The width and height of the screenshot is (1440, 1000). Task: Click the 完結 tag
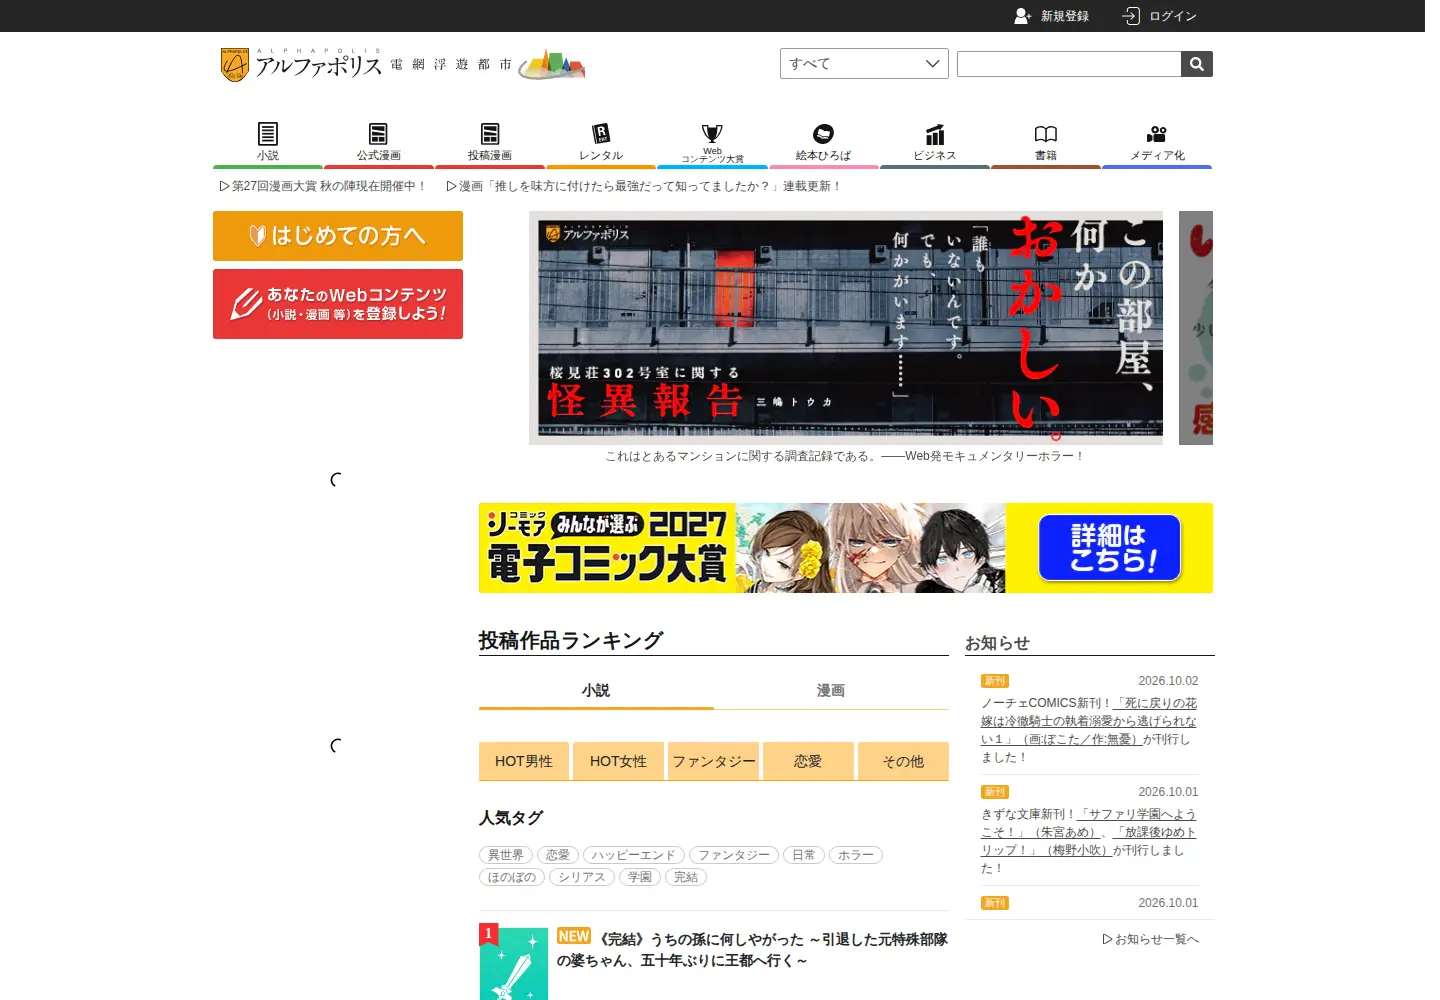pyautogui.click(x=686, y=877)
